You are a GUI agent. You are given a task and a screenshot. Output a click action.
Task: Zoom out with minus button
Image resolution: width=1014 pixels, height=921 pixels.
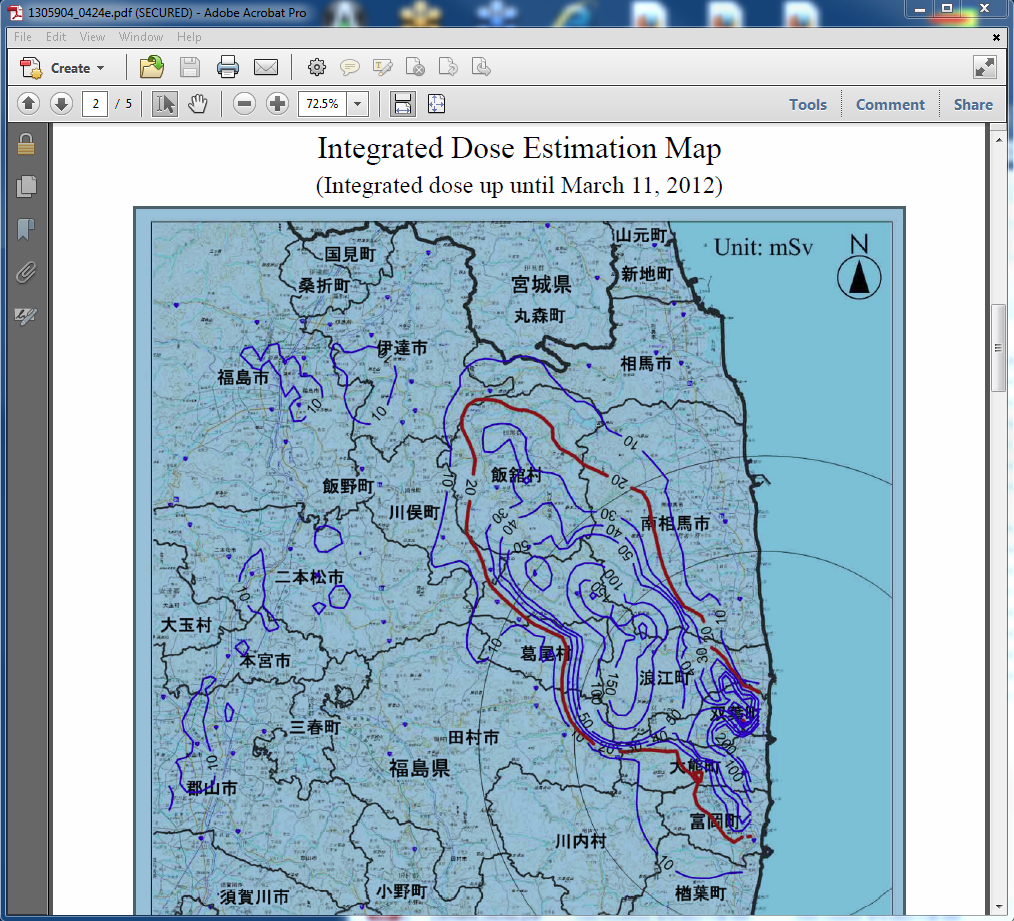pyautogui.click(x=244, y=103)
